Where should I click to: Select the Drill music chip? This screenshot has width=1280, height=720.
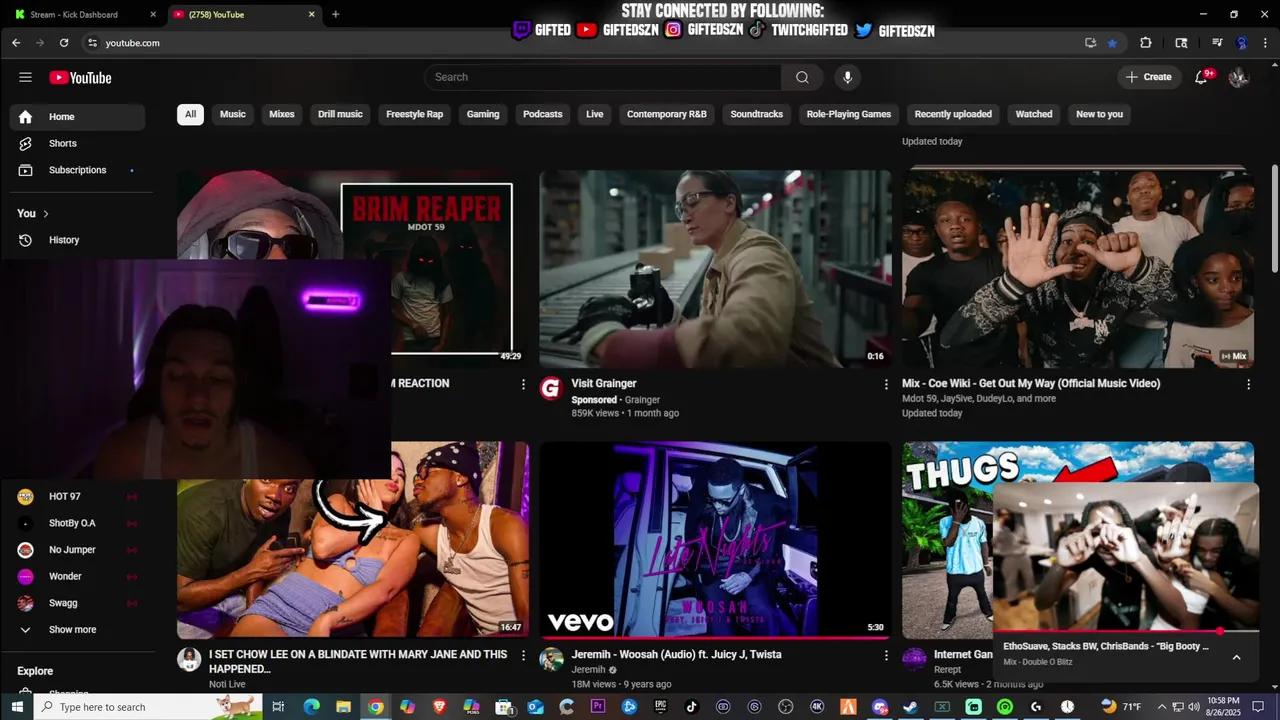tap(340, 114)
